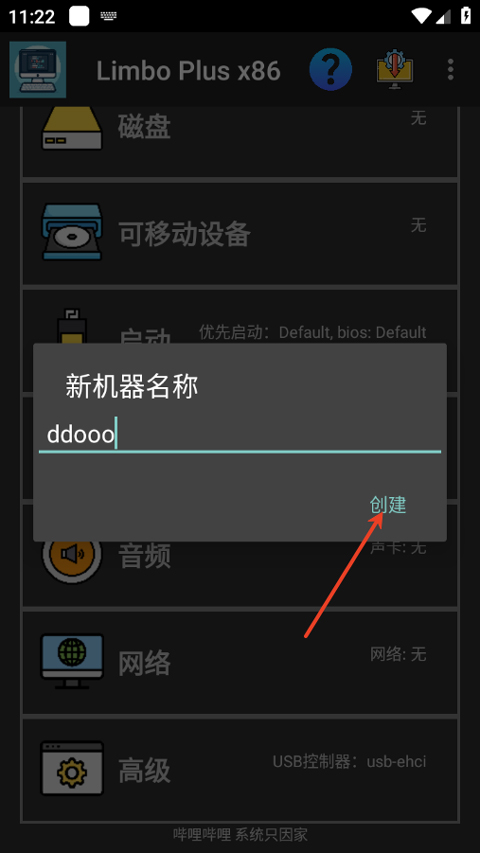Tap the 高级 gear window icon
The width and height of the screenshot is (480, 853).
tap(72, 768)
